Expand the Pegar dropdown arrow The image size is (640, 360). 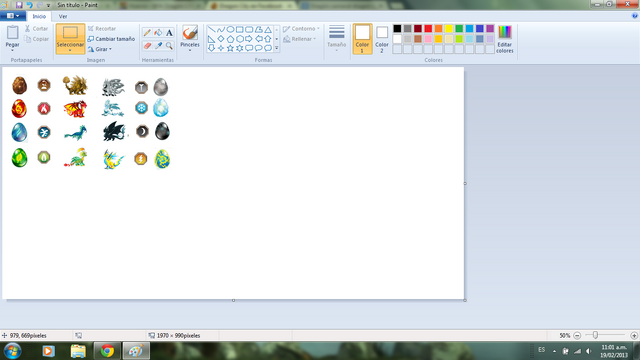point(13,50)
